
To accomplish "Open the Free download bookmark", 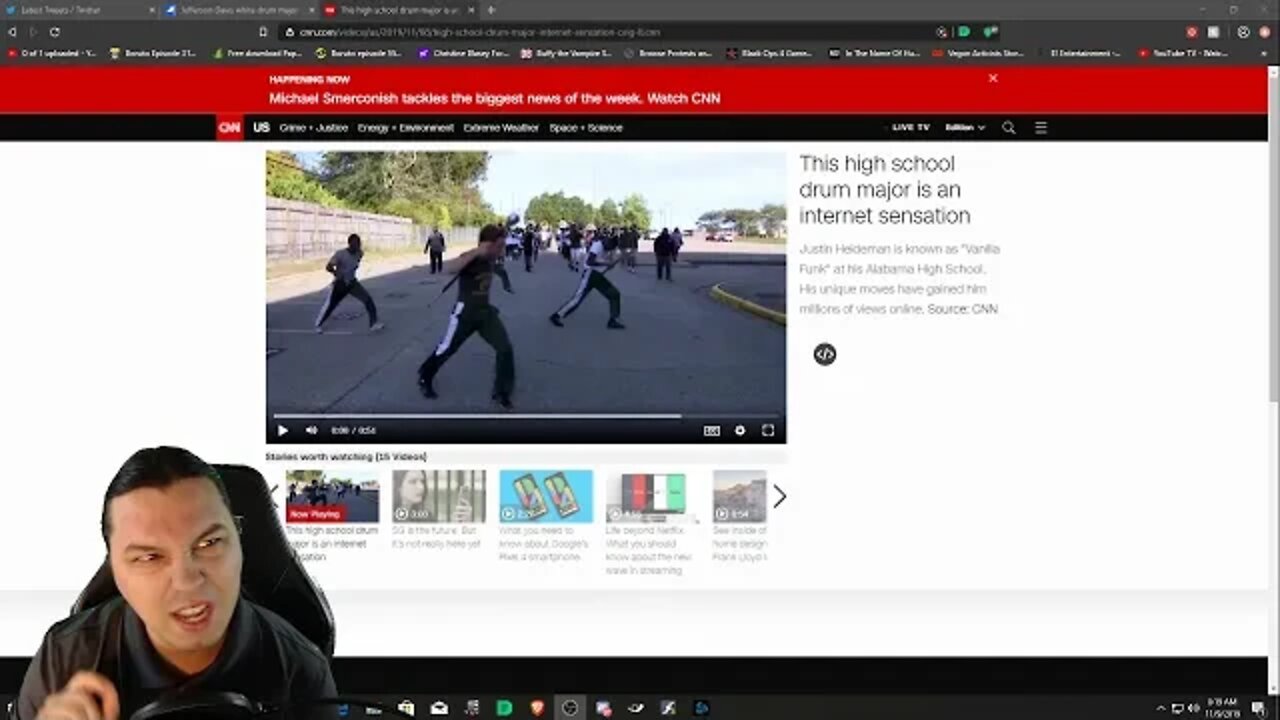I will 258,53.
